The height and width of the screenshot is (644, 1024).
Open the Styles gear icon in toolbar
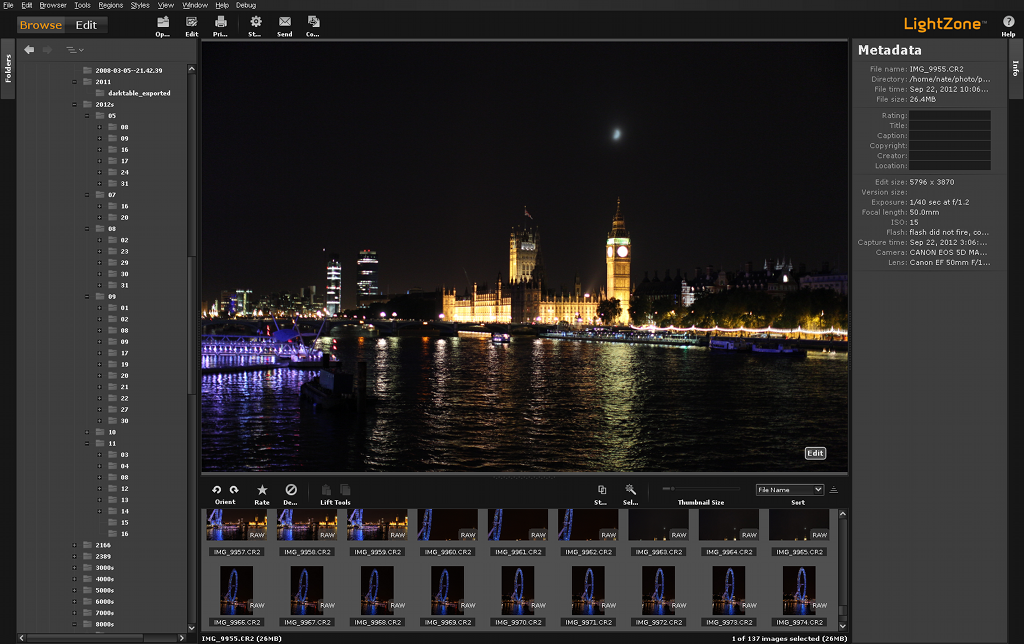[256, 21]
